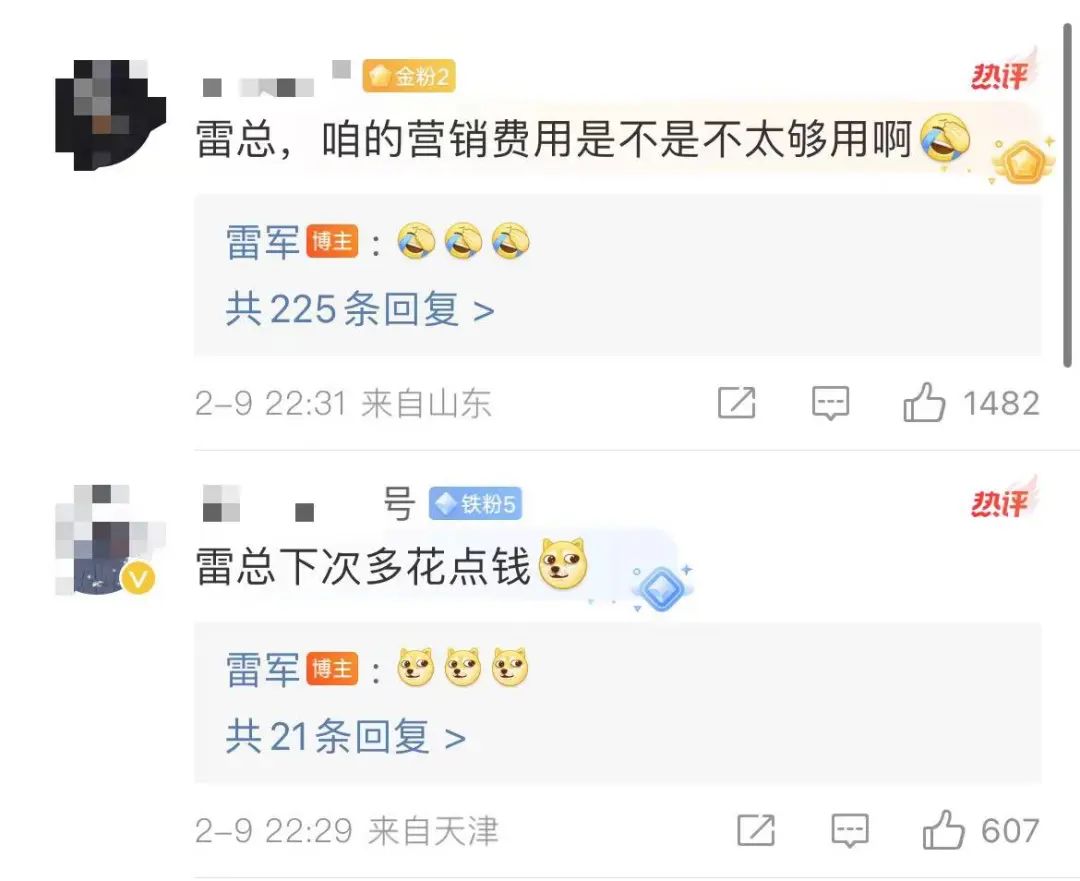Share the second comment from 天津
1080x881 pixels.
756,829
